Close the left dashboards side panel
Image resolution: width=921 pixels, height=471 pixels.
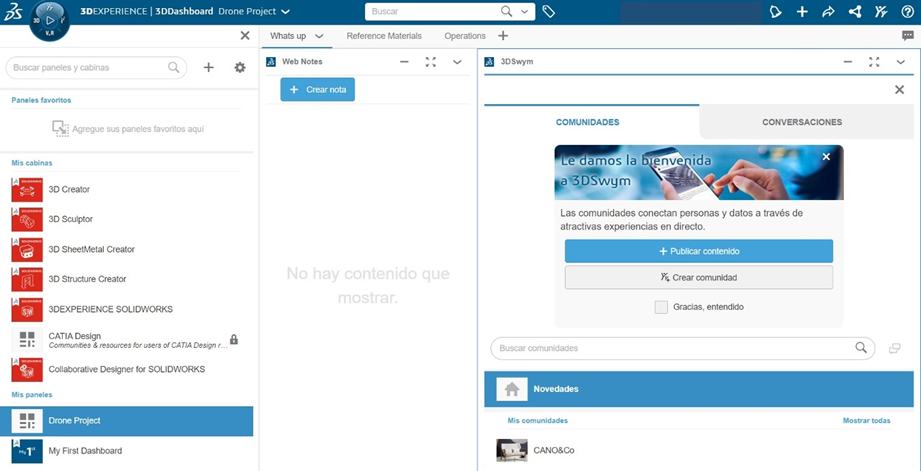click(245, 36)
